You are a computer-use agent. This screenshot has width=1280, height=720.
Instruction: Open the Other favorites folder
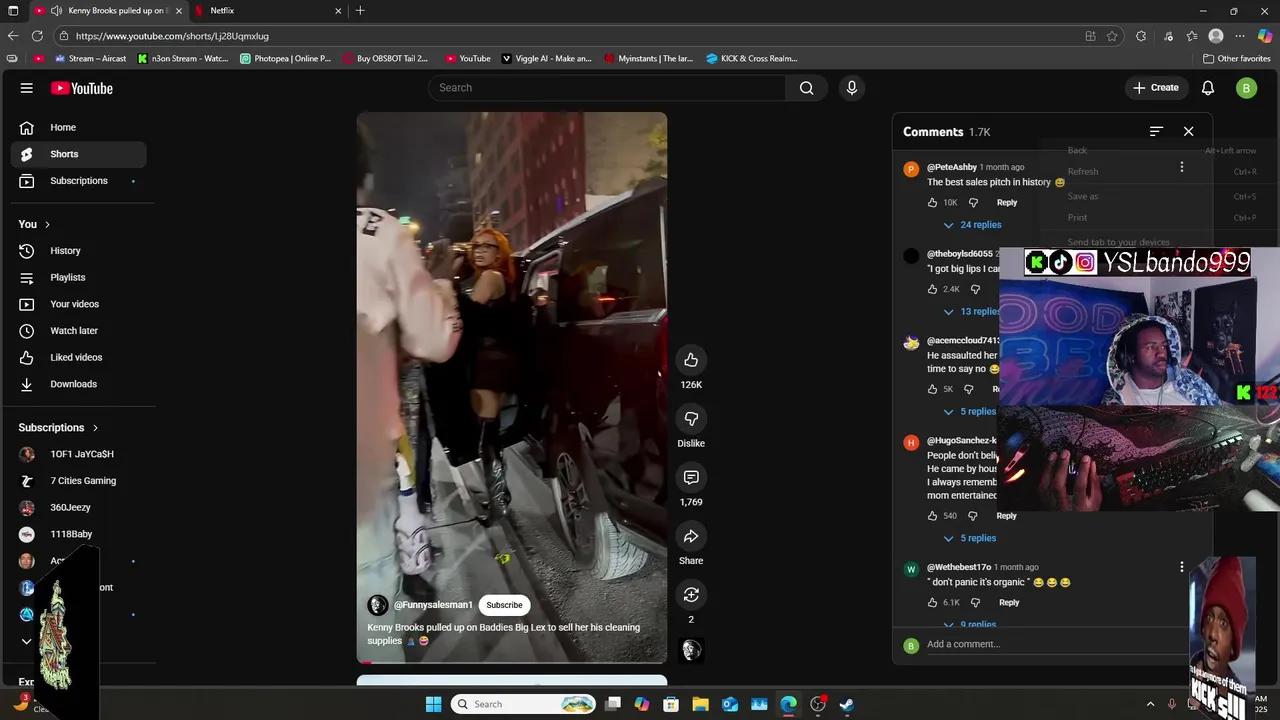[x=1236, y=58]
